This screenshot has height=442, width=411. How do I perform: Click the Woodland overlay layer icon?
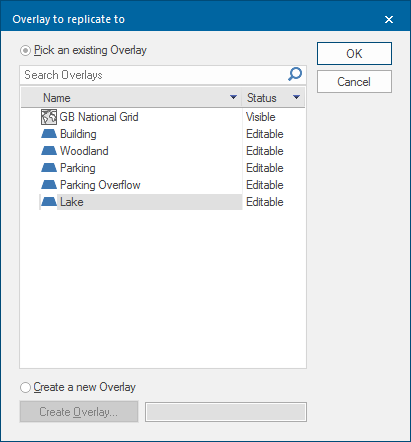click(49, 151)
